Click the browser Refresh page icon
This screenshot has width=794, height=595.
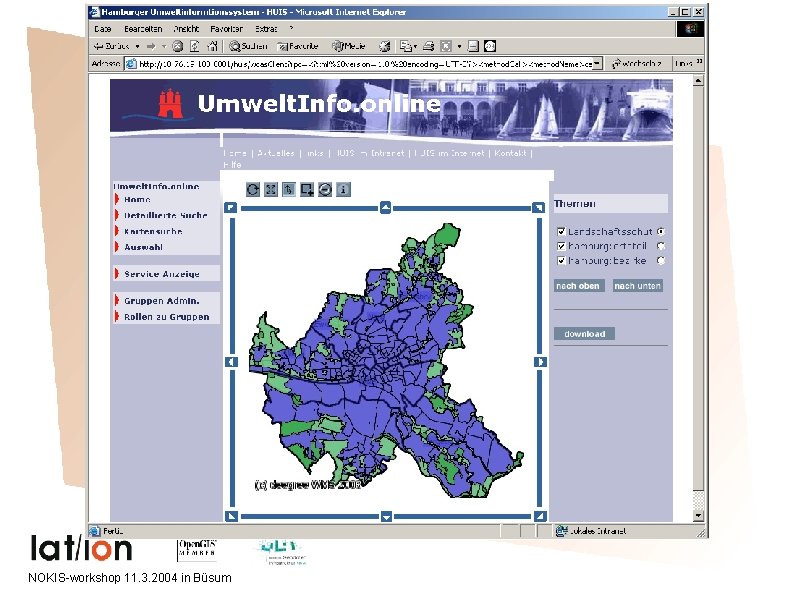[x=195, y=46]
